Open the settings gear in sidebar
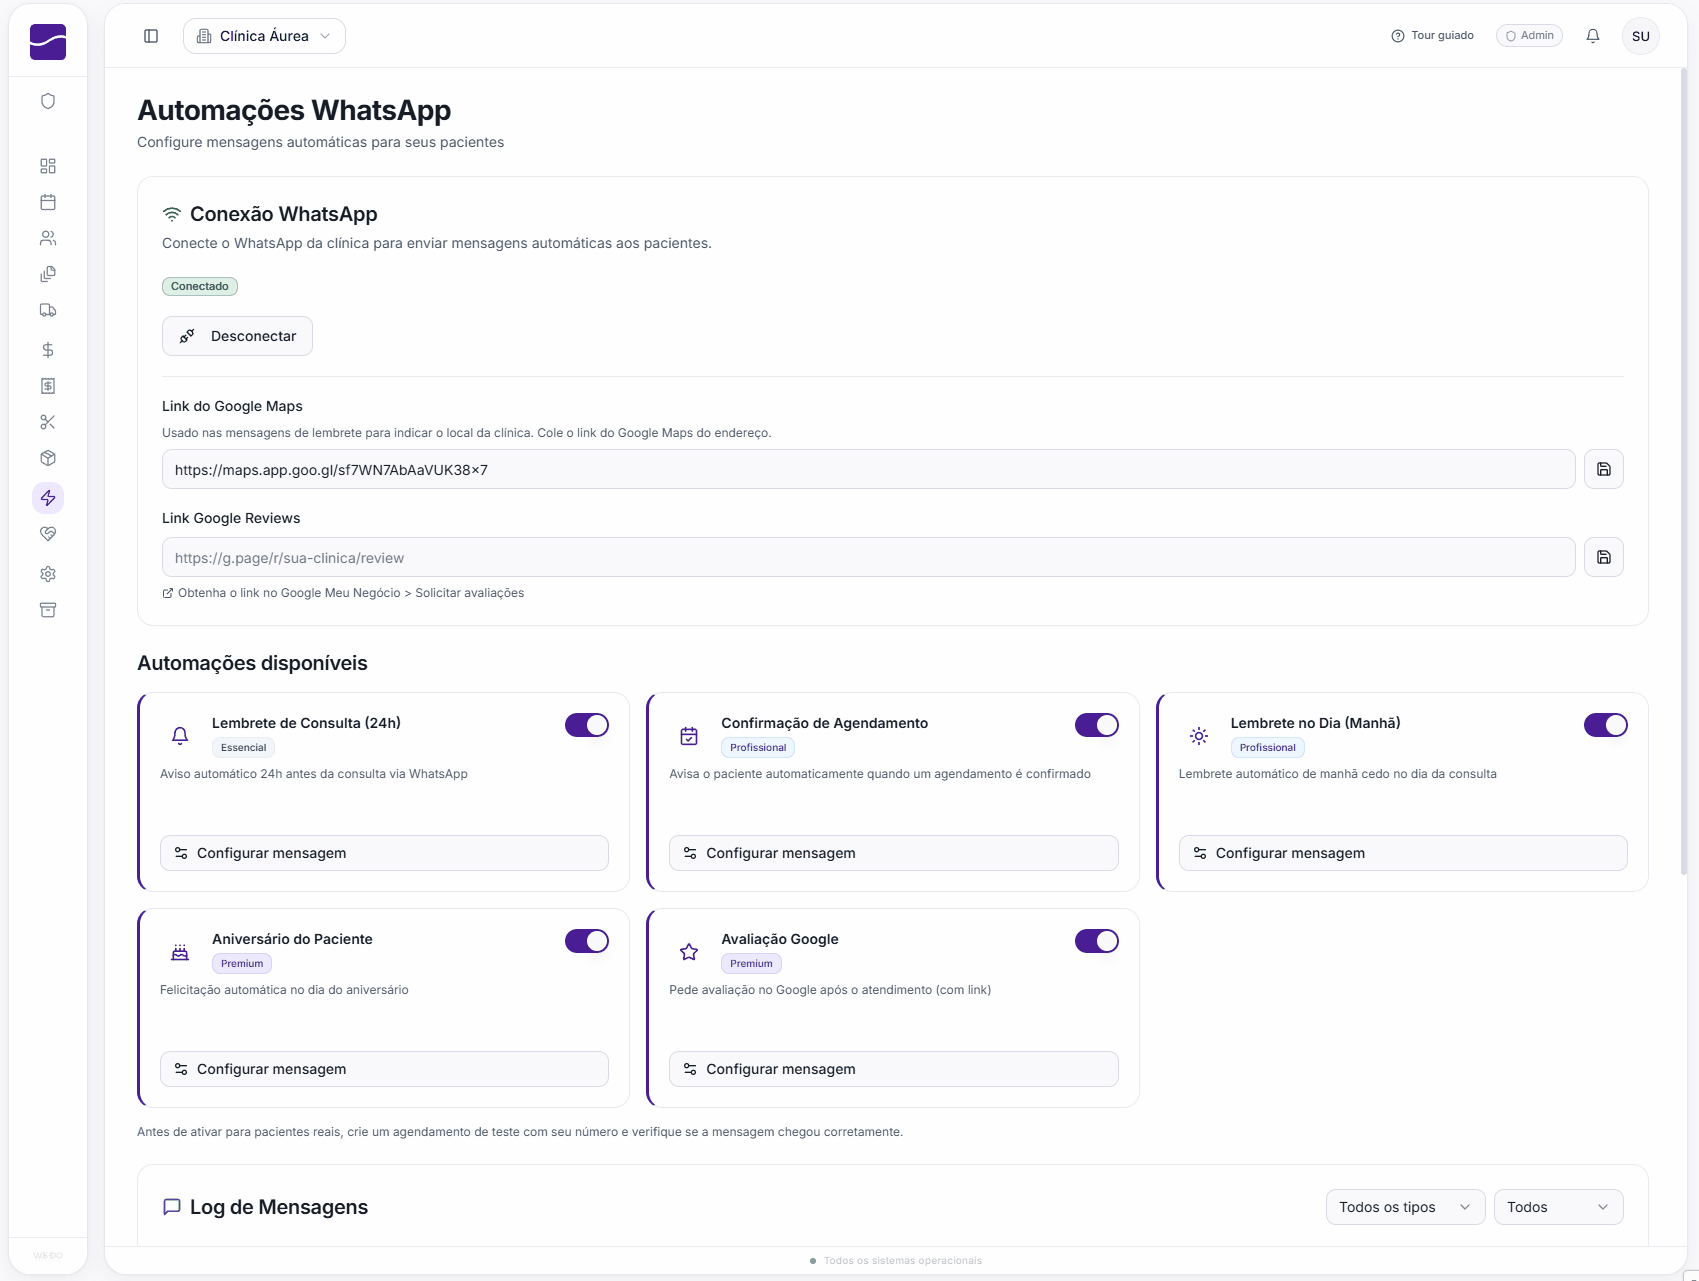The width and height of the screenshot is (1699, 1281). point(48,574)
